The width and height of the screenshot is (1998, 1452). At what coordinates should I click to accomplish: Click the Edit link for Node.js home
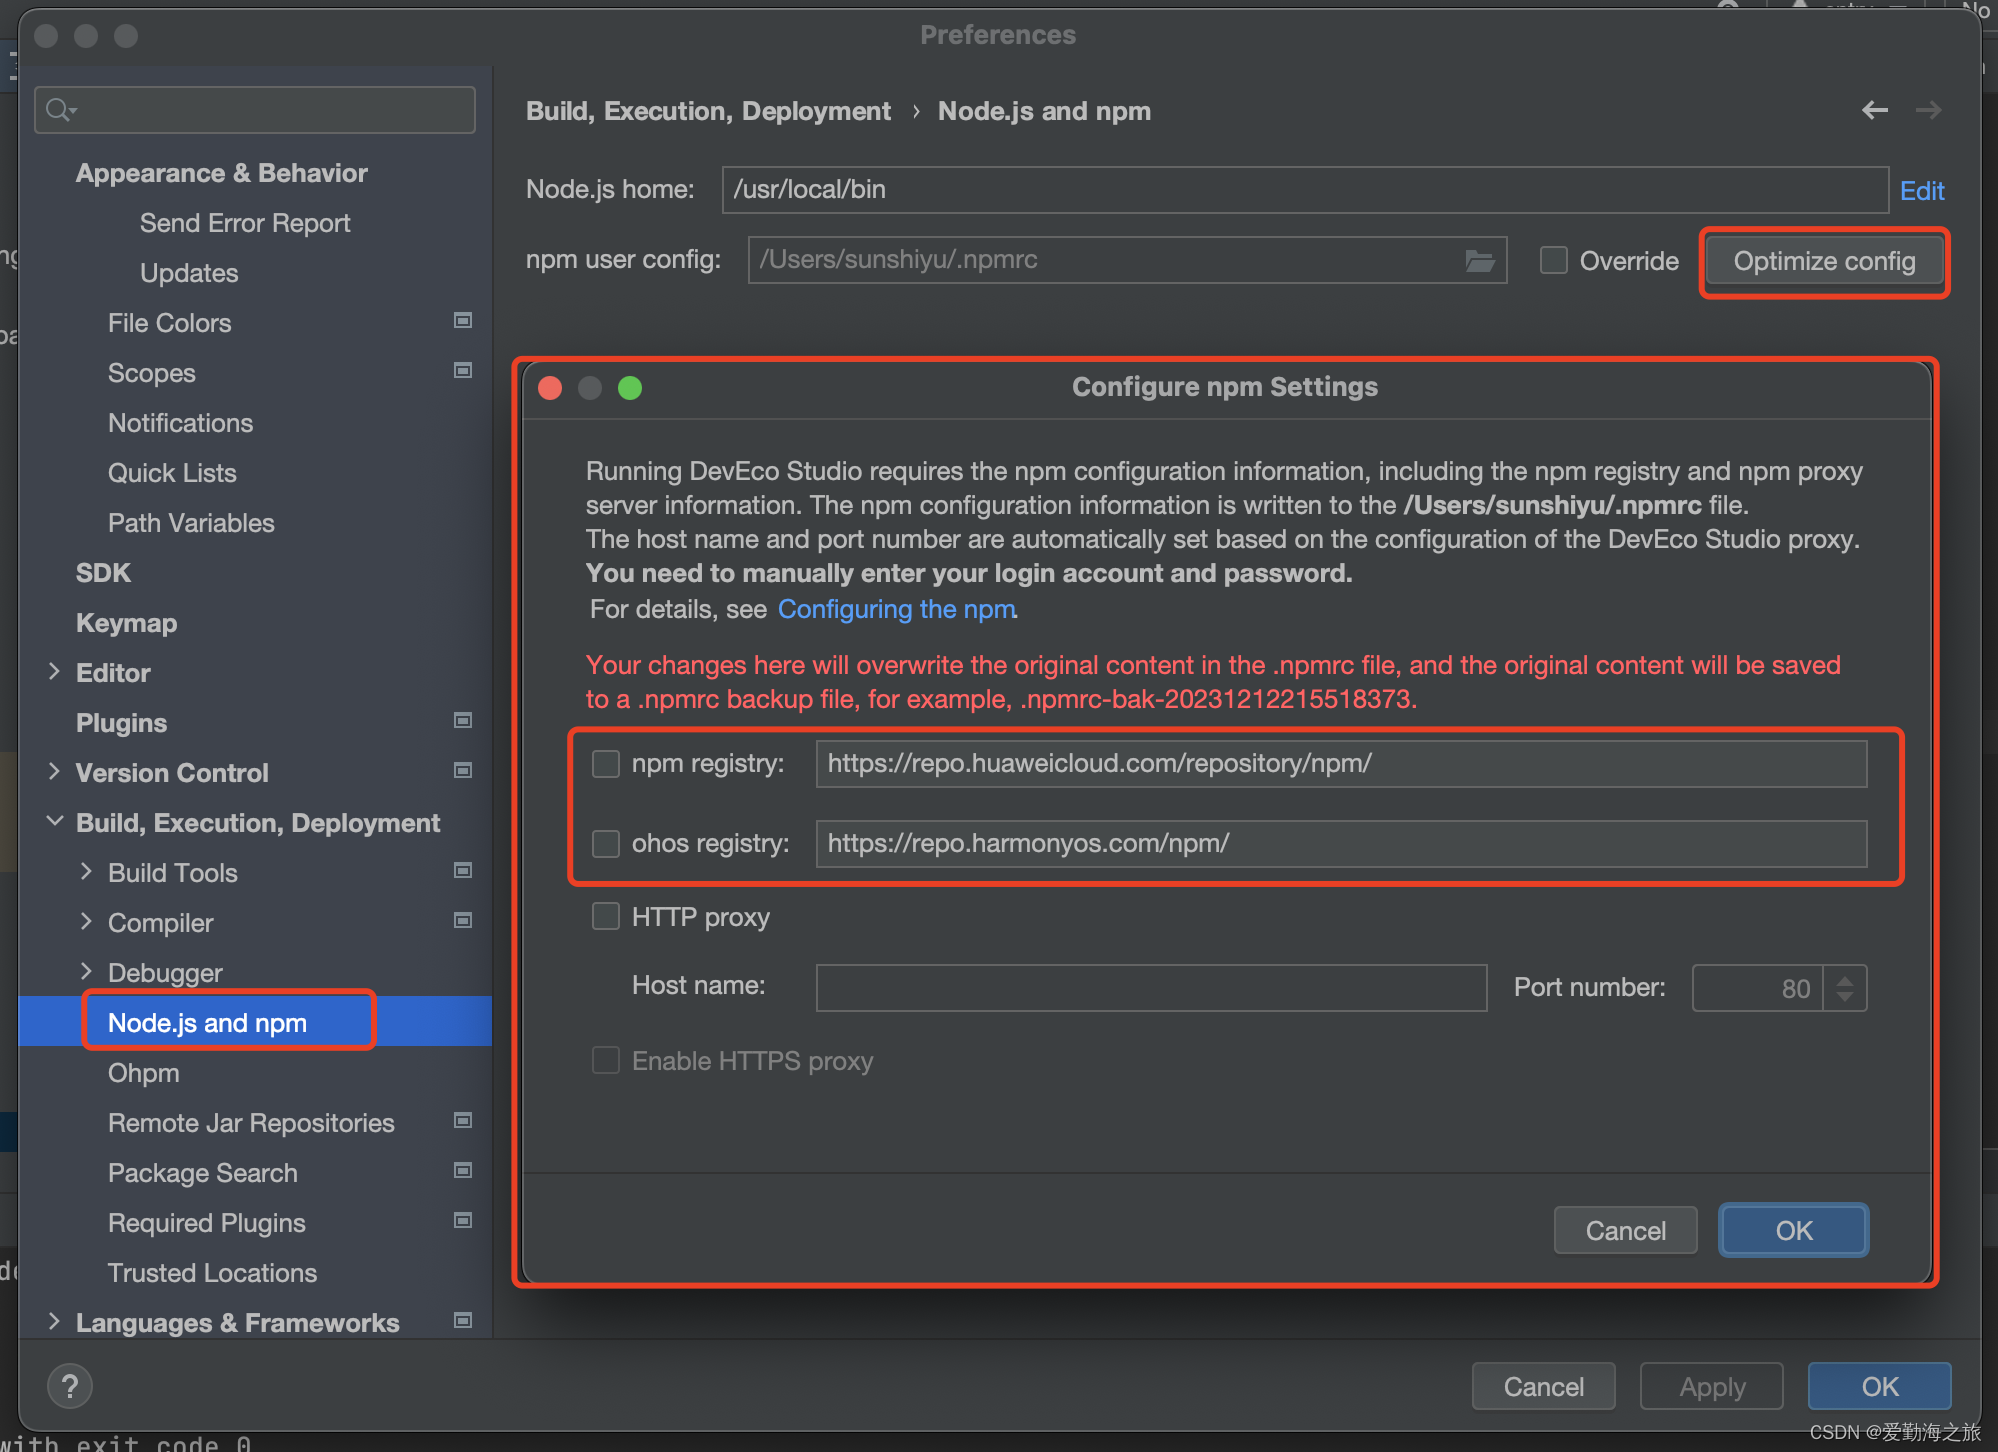click(x=1922, y=191)
